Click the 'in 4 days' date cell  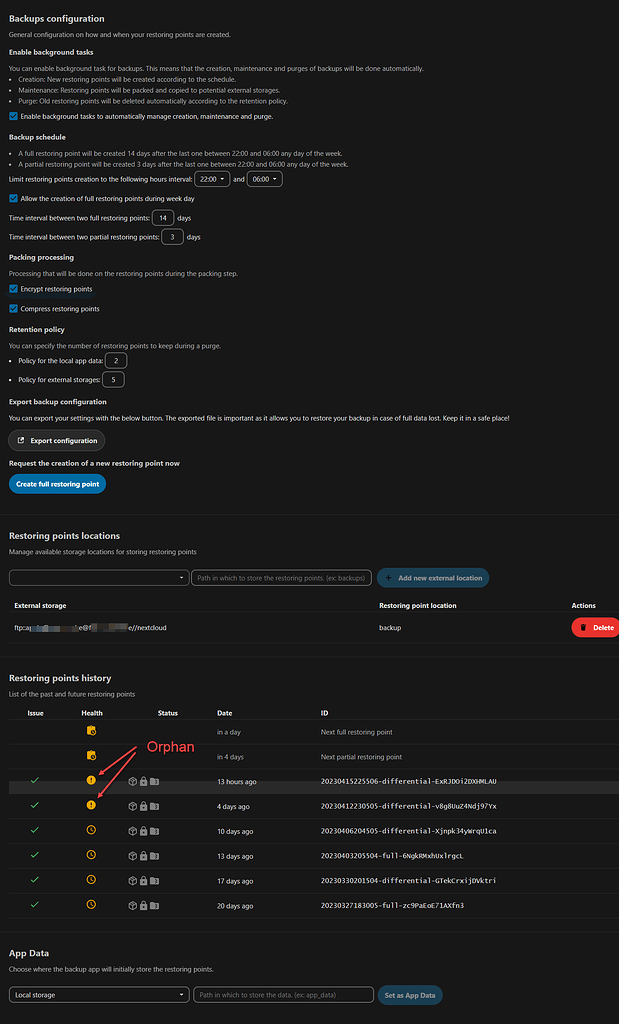click(230, 756)
